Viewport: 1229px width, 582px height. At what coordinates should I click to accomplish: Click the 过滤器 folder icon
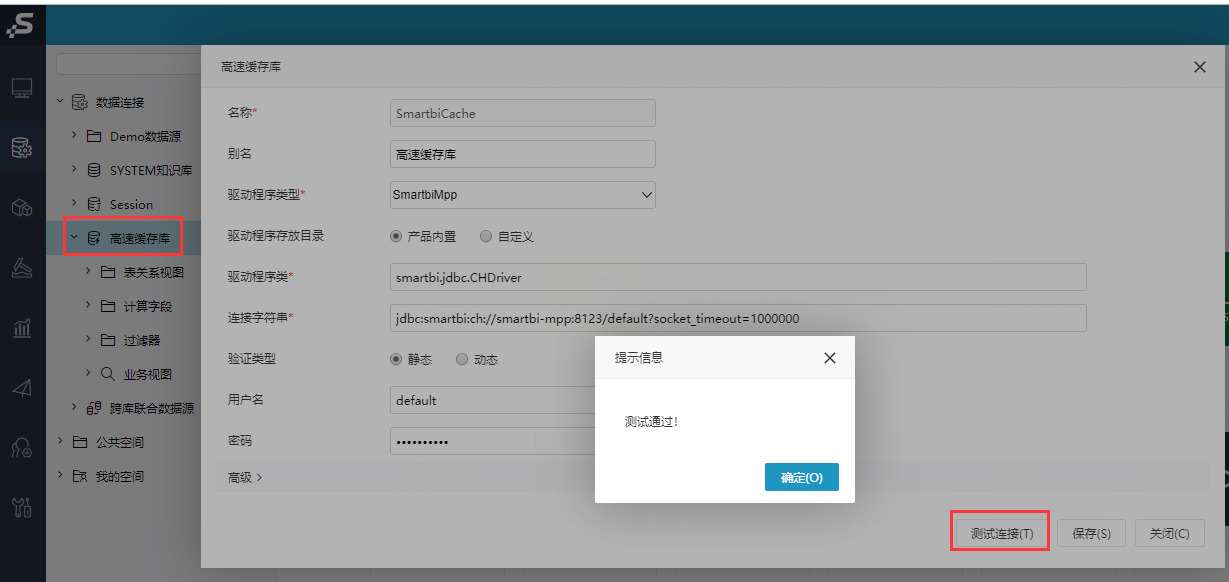[108, 340]
